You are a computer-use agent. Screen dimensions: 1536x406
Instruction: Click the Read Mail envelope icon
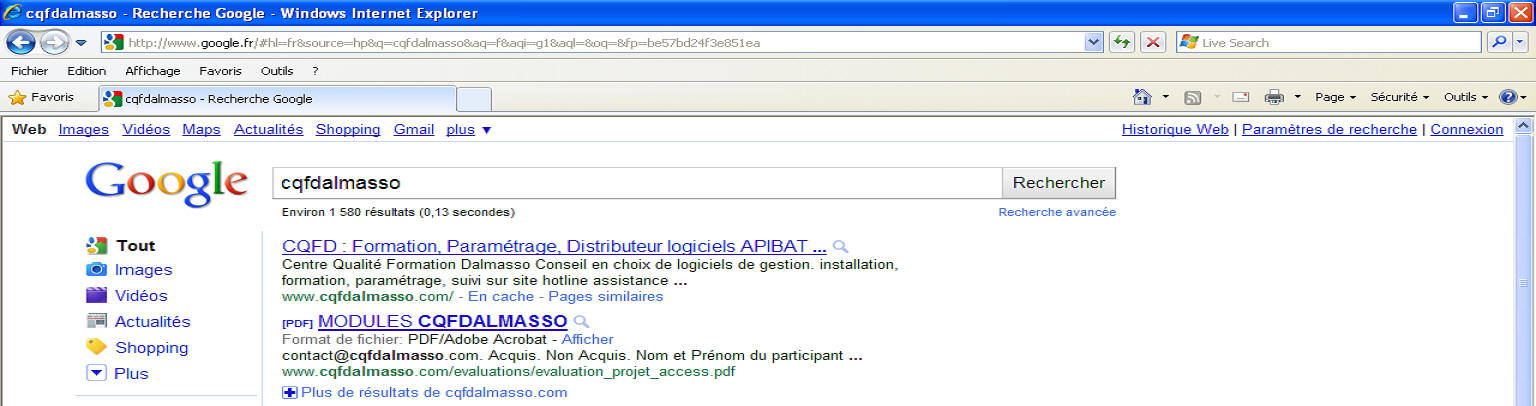[x=1241, y=97]
